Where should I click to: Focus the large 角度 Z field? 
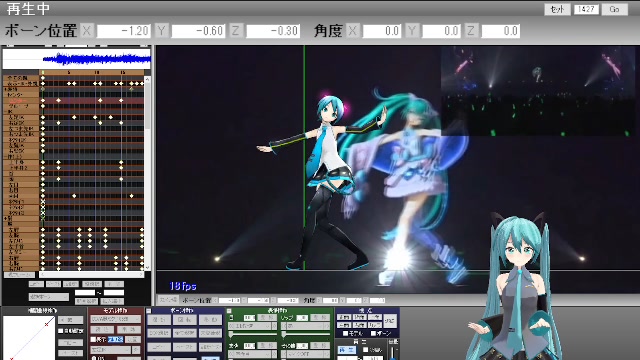pyautogui.click(x=500, y=31)
